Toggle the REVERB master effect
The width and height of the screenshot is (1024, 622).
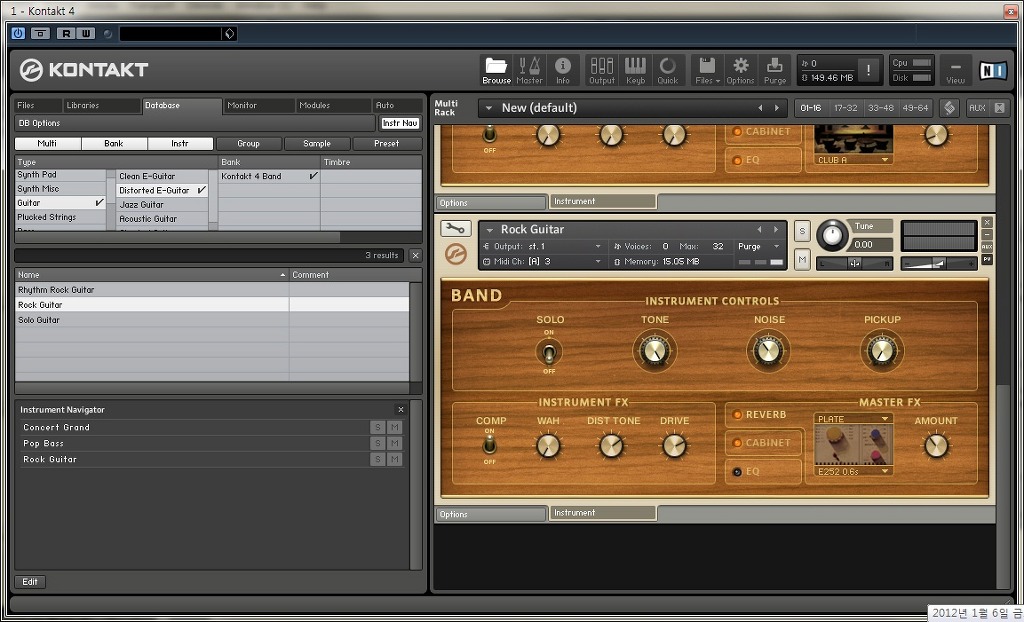coord(761,414)
